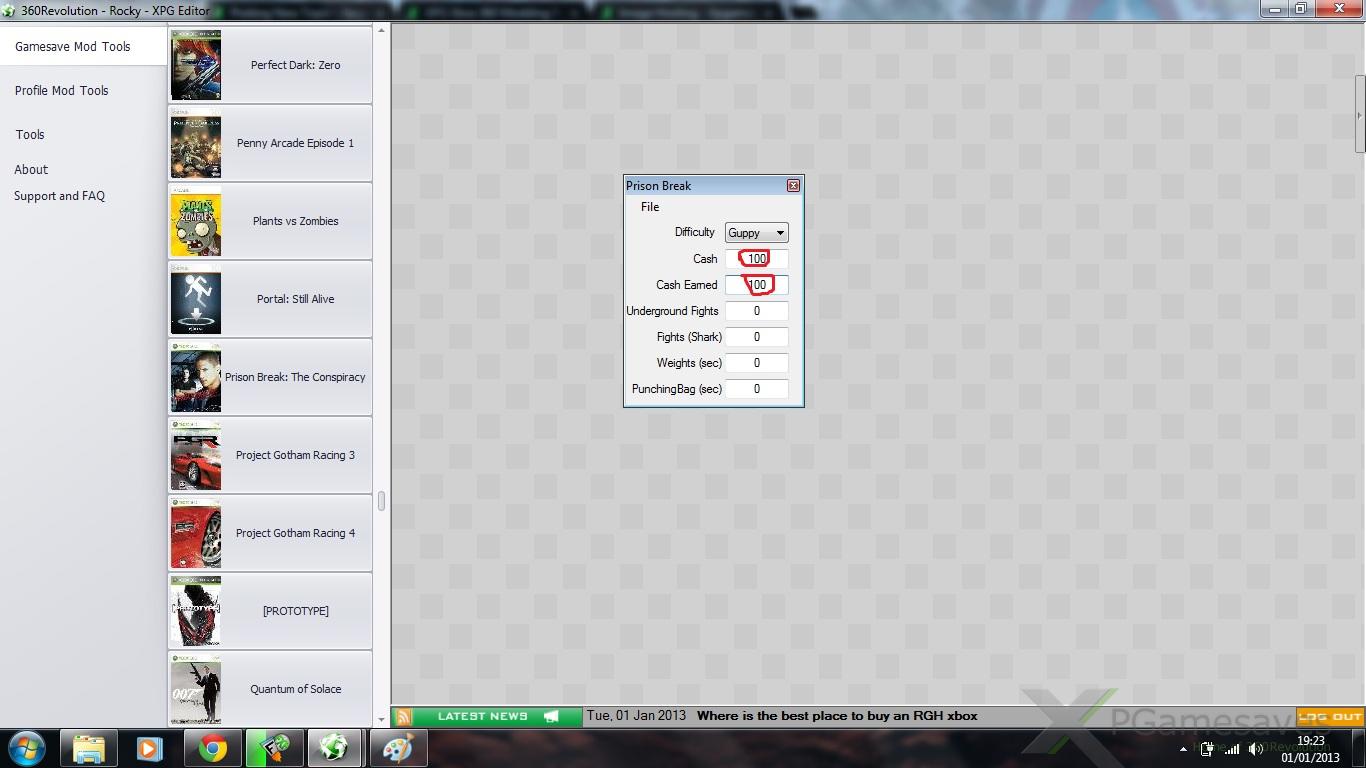Open Google Chrome from the taskbar
Screen dimensions: 1366x768
click(212, 748)
